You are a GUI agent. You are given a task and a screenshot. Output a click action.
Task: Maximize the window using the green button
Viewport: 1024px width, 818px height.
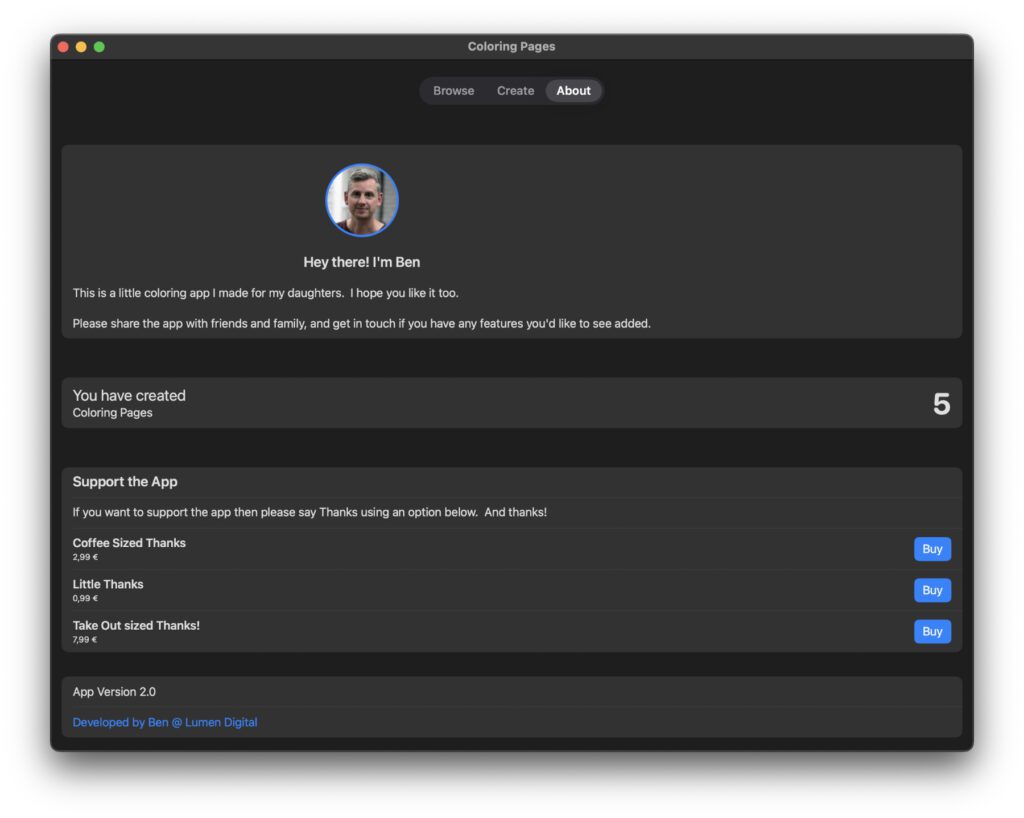(x=99, y=47)
